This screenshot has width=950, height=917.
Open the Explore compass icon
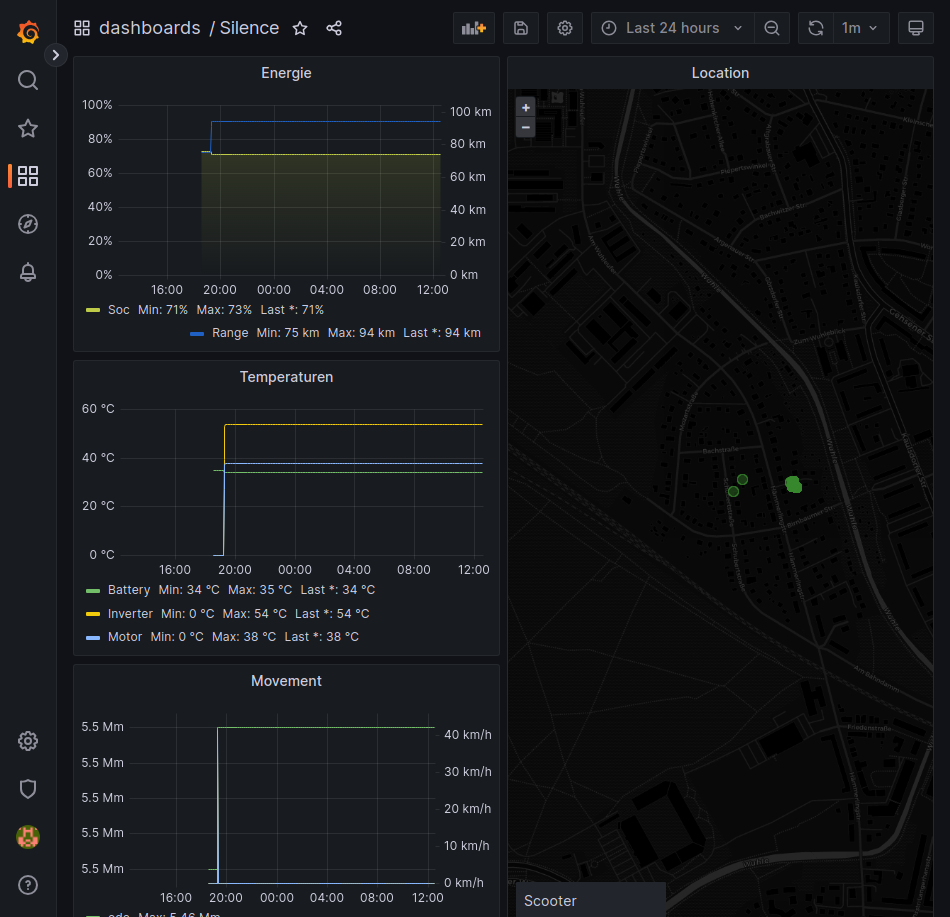pyautogui.click(x=28, y=224)
